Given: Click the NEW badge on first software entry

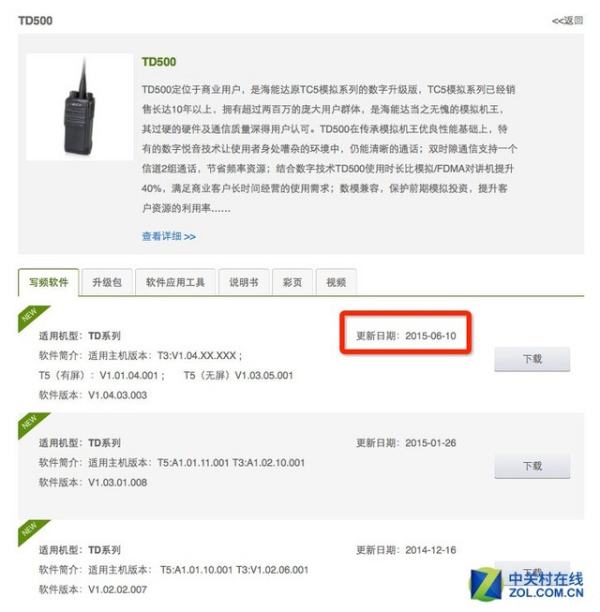Looking at the screenshot, I should click(x=32, y=317).
